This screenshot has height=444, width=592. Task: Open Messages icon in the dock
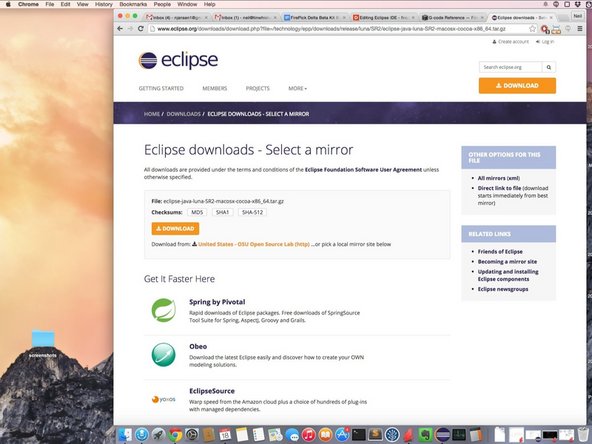pyautogui.click(x=292, y=435)
